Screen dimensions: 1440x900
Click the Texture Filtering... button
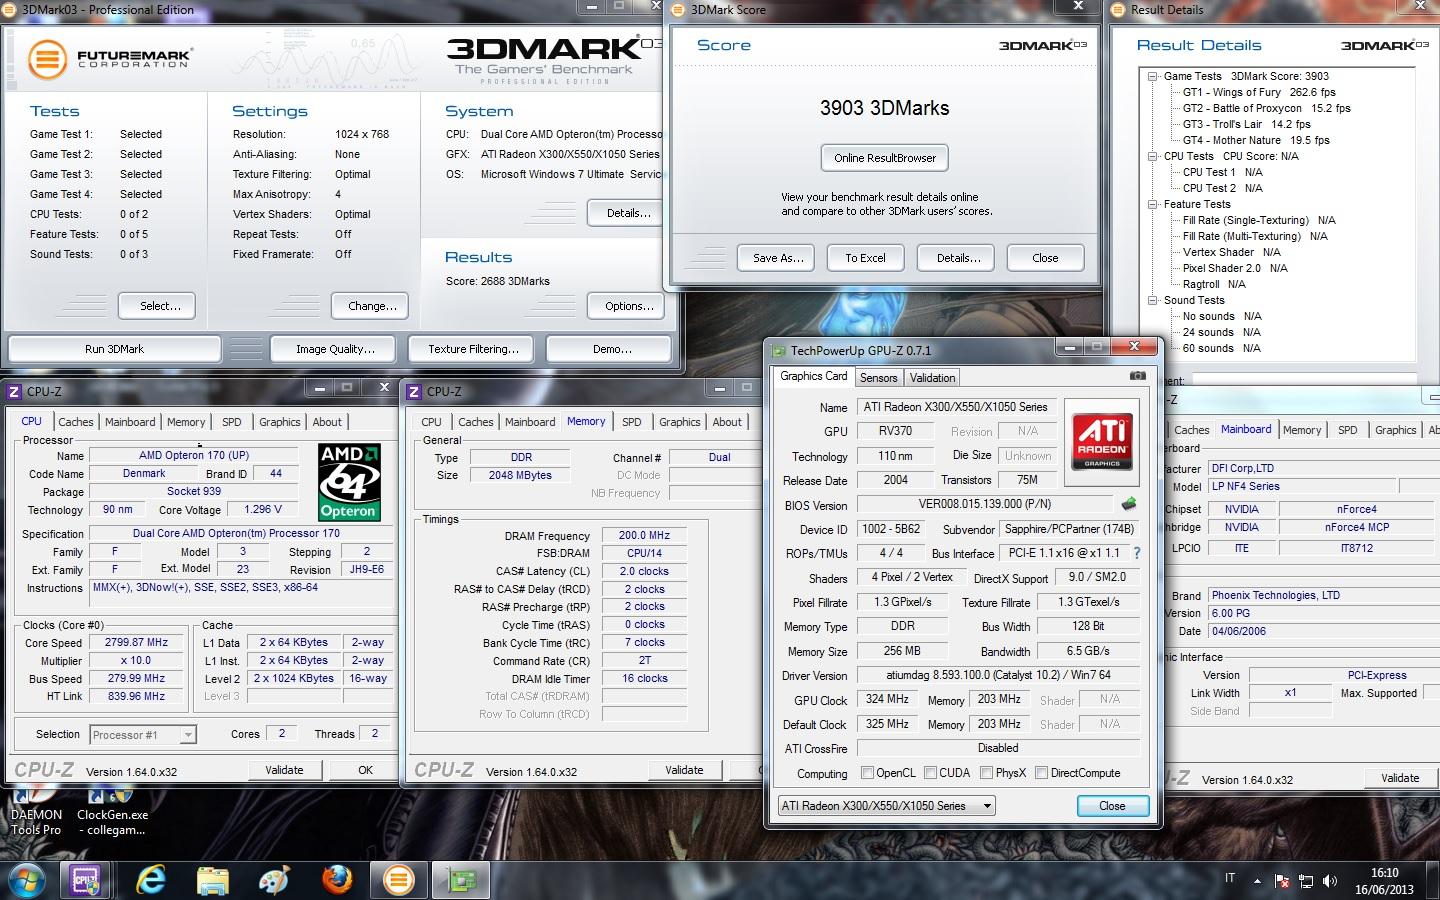coord(473,349)
